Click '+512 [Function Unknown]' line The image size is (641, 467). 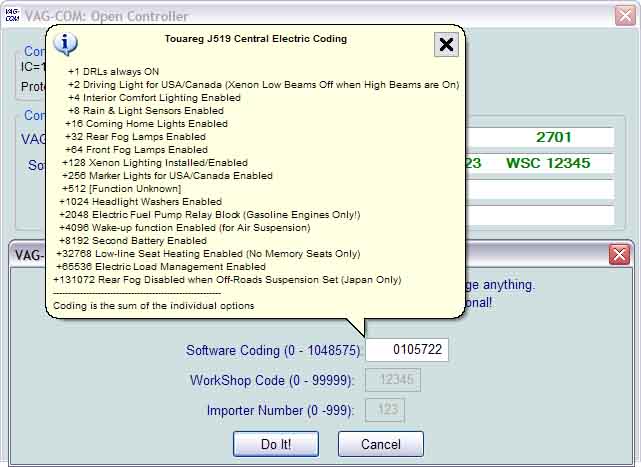click(121, 189)
